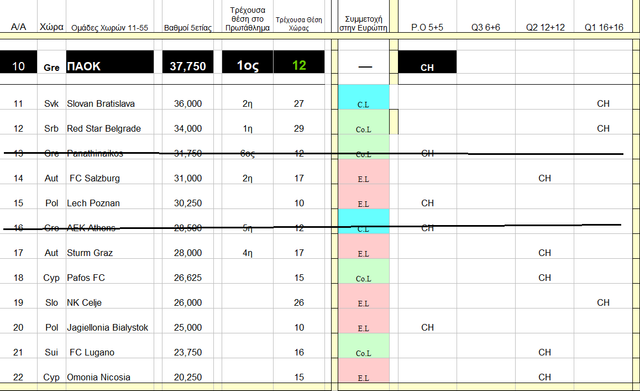Viewport: 640px width, 391px height.
Task: Click the 37,750 points cell
Action: pyautogui.click(x=188, y=62)
